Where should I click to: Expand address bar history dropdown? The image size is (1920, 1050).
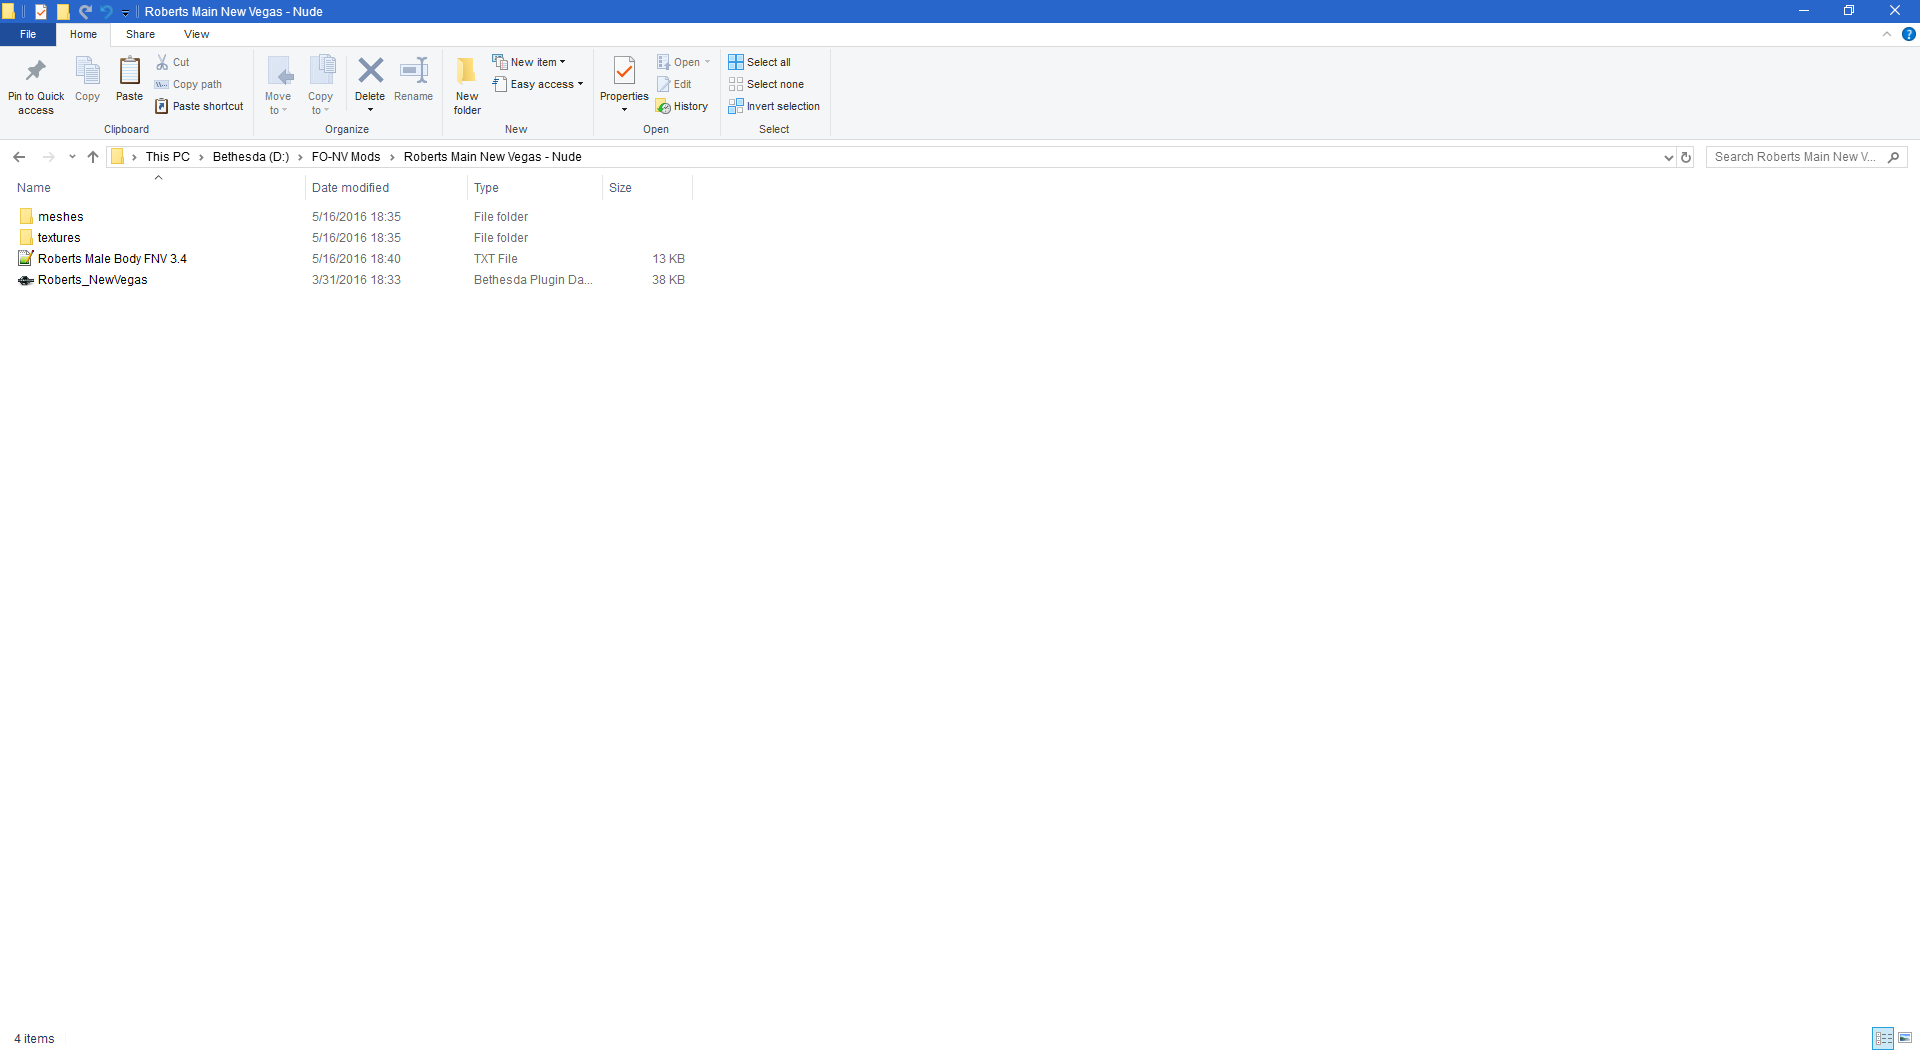1668,157
